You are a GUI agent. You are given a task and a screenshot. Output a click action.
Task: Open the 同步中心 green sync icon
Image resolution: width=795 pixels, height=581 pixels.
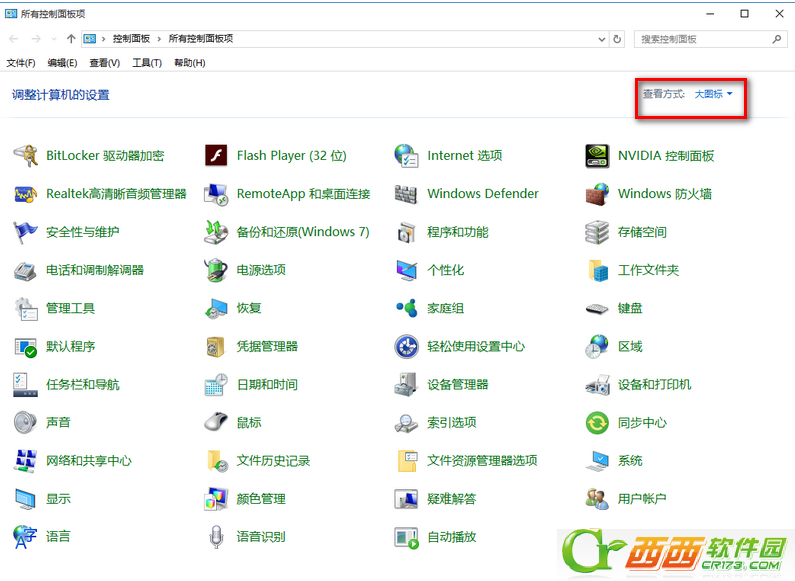597,423
